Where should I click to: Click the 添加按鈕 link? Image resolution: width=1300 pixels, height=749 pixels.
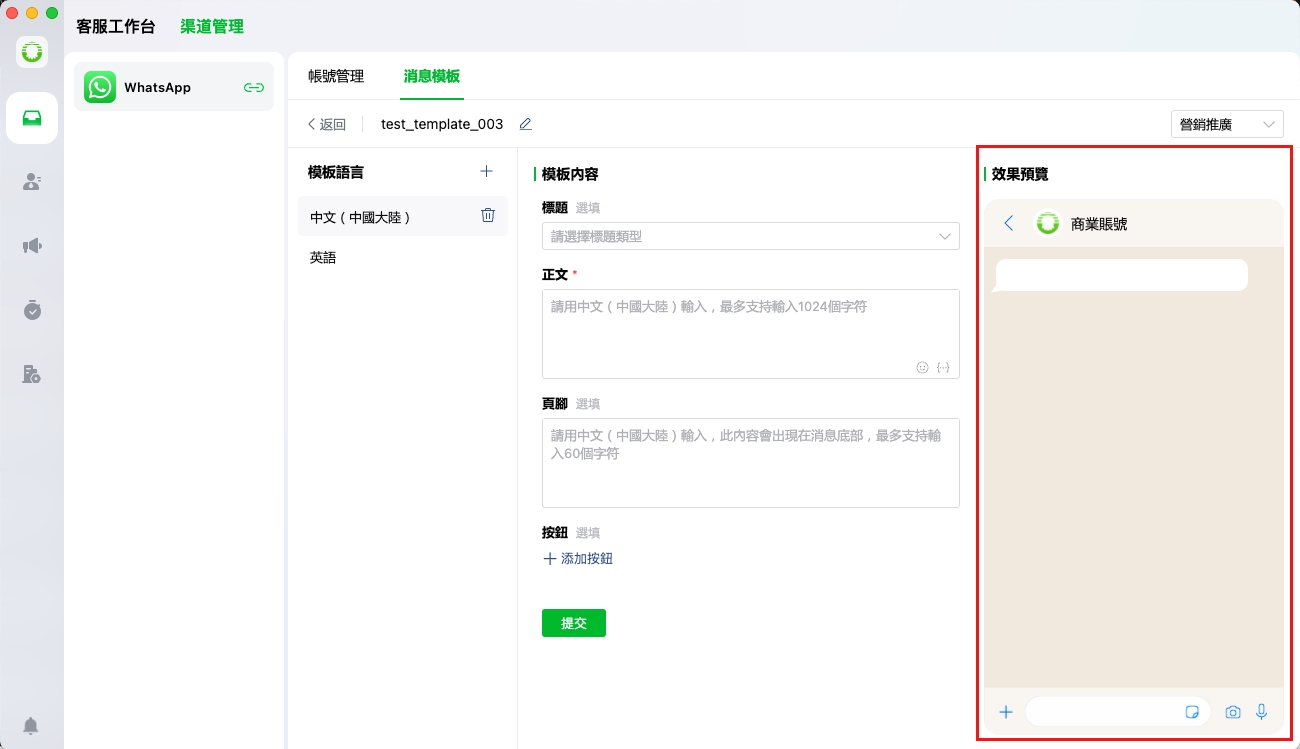click(578, 559)
